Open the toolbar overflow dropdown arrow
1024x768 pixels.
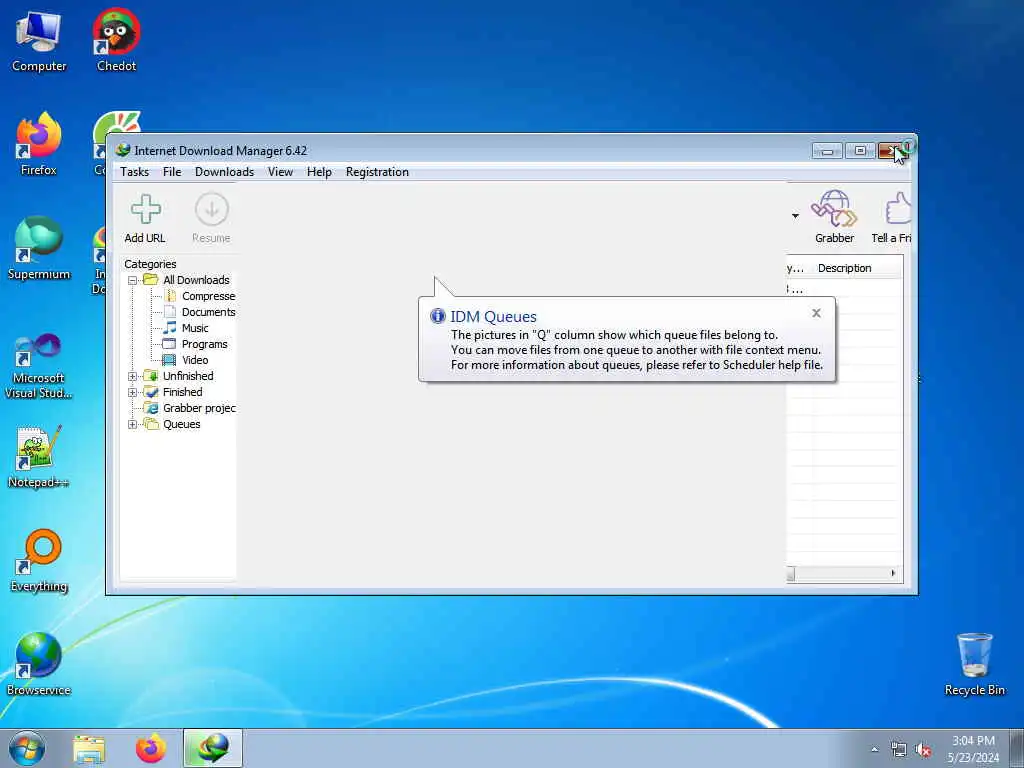(x=795, y=216)
